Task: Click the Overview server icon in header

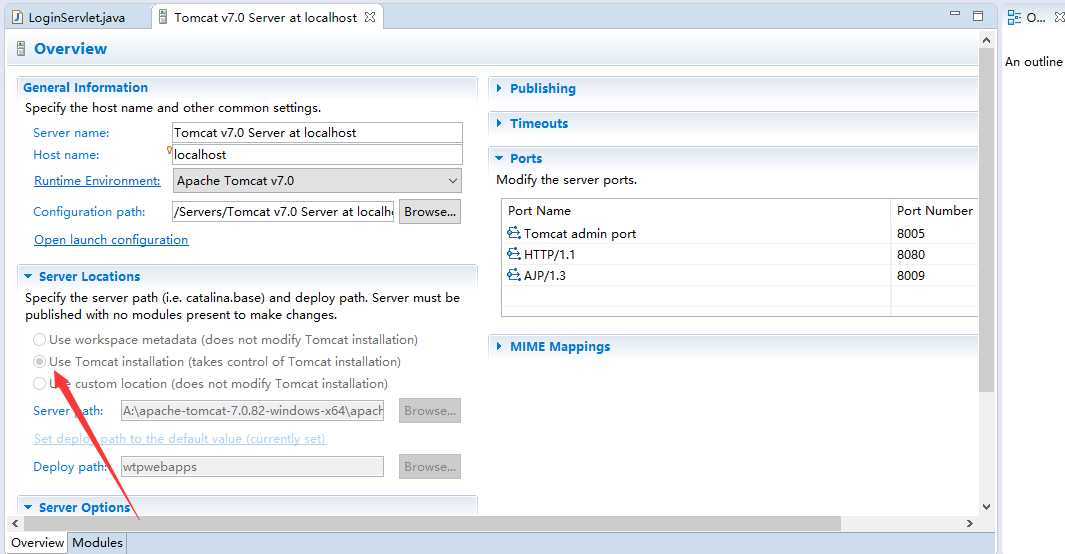Action: pos(21,49)
